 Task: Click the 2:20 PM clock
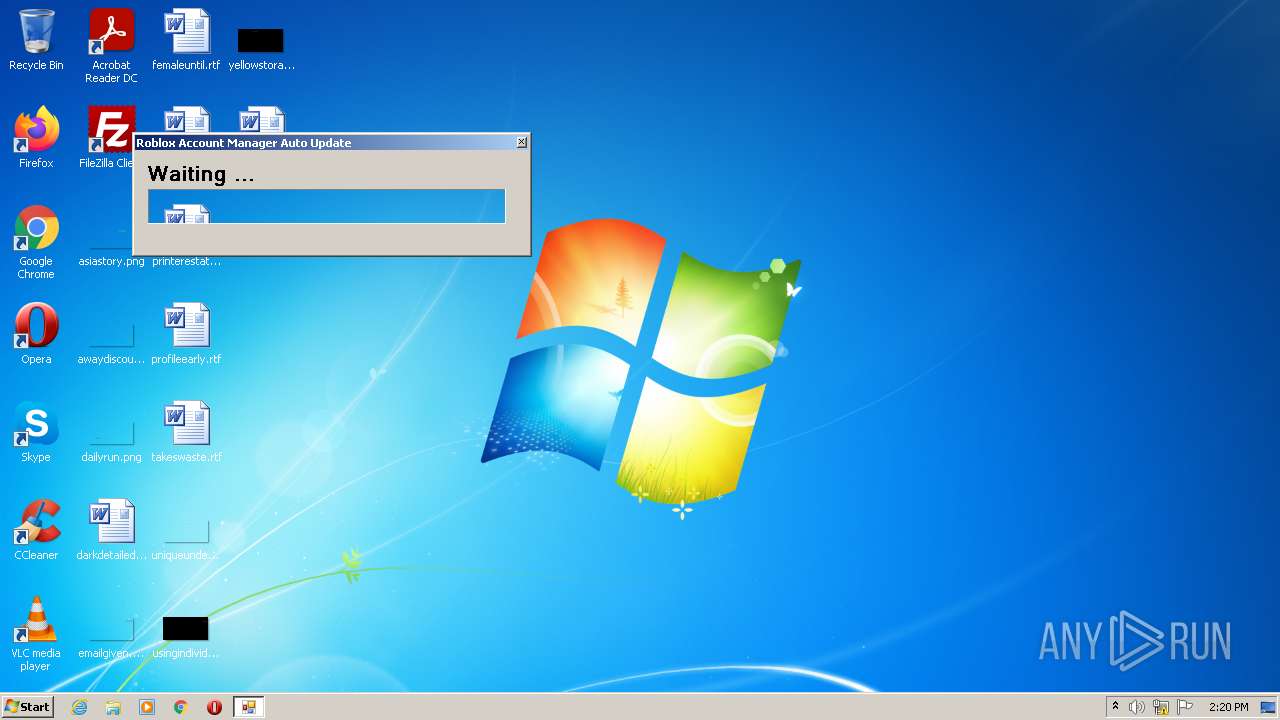[1229, 707]
